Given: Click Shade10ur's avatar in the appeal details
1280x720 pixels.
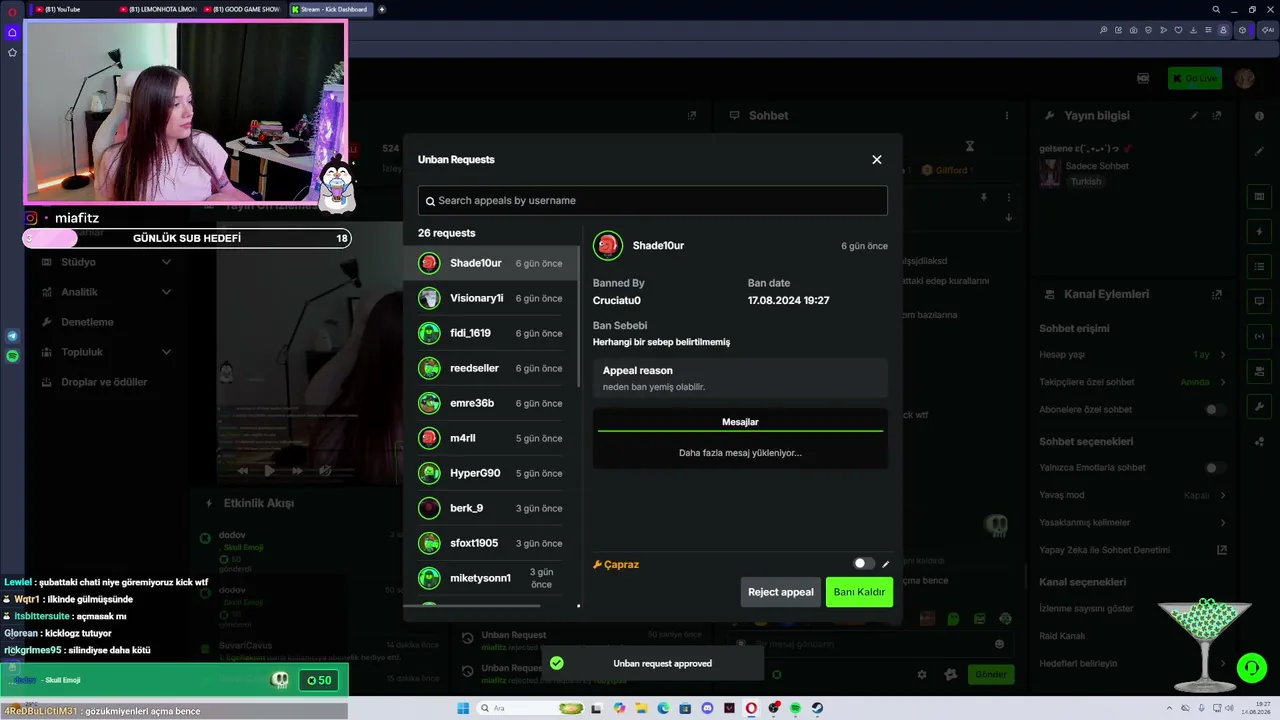Looking at the screenshot, I should pyautogui.click(x=608, y=246).
